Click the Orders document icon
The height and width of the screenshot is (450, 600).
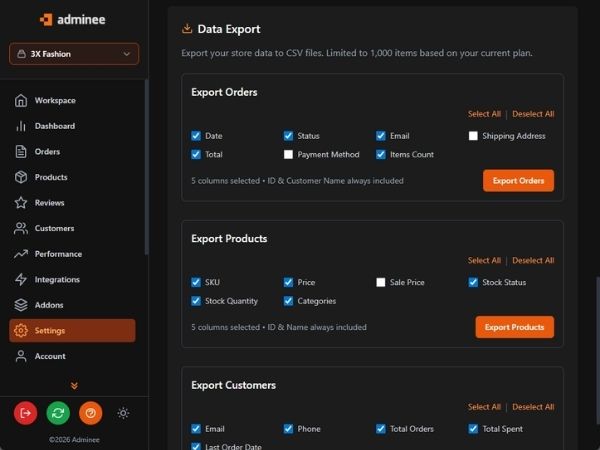tap(21, 152)
